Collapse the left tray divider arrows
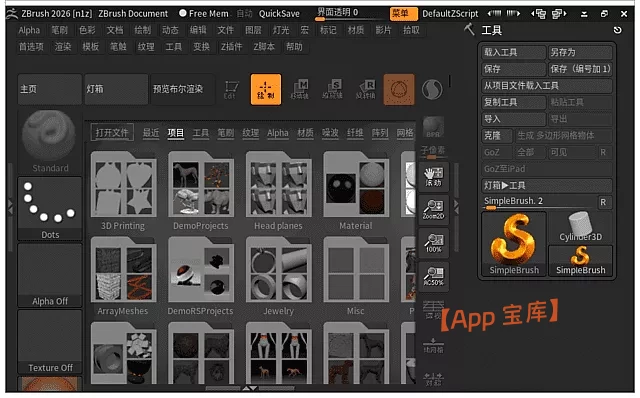Screen dimensions: 640x398 click(x=10, y=207)
